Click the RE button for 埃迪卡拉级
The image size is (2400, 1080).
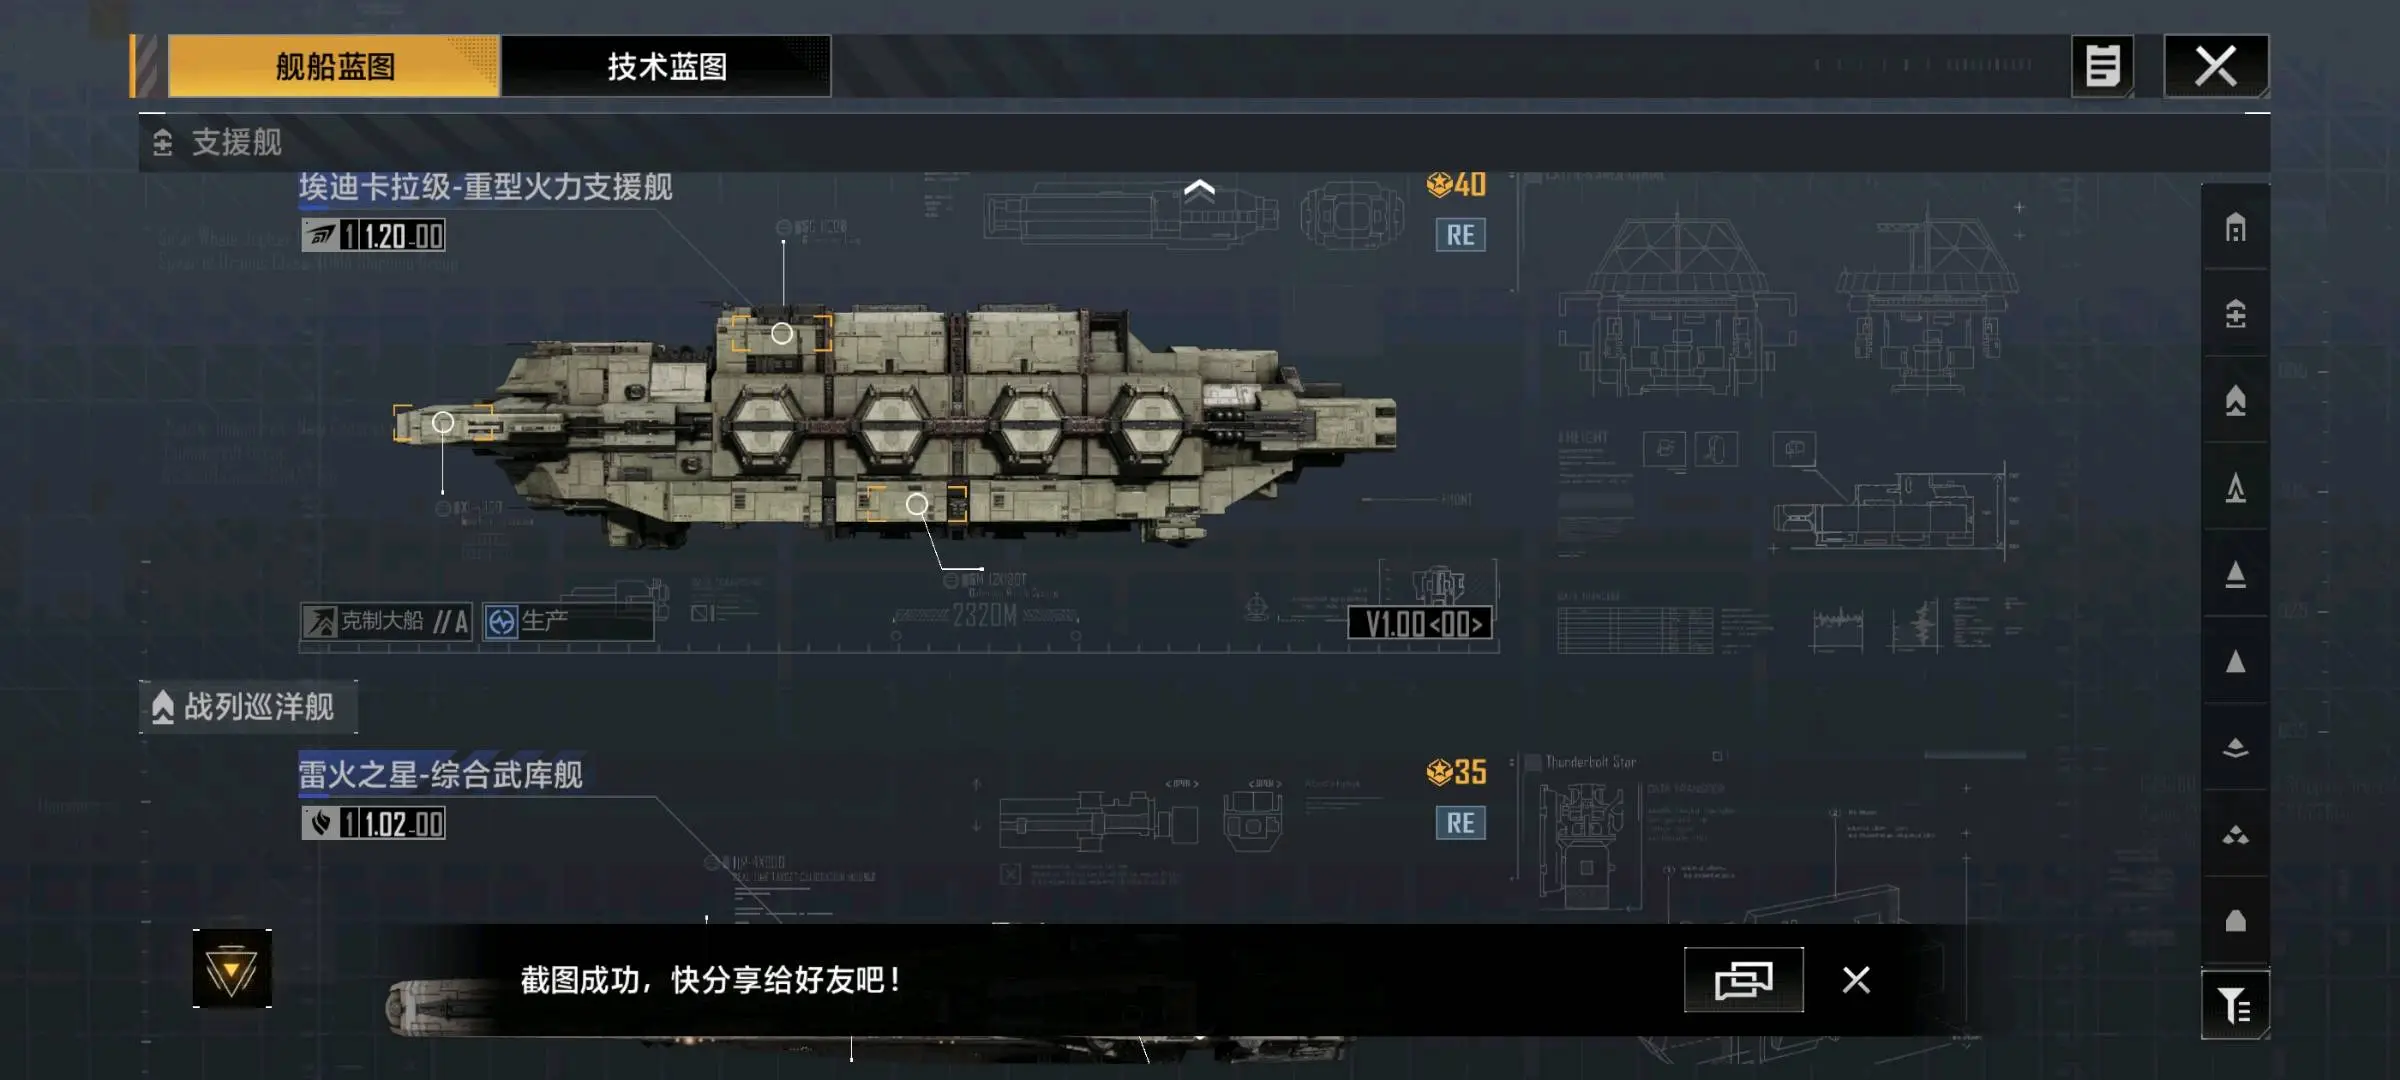point(1460,235)
